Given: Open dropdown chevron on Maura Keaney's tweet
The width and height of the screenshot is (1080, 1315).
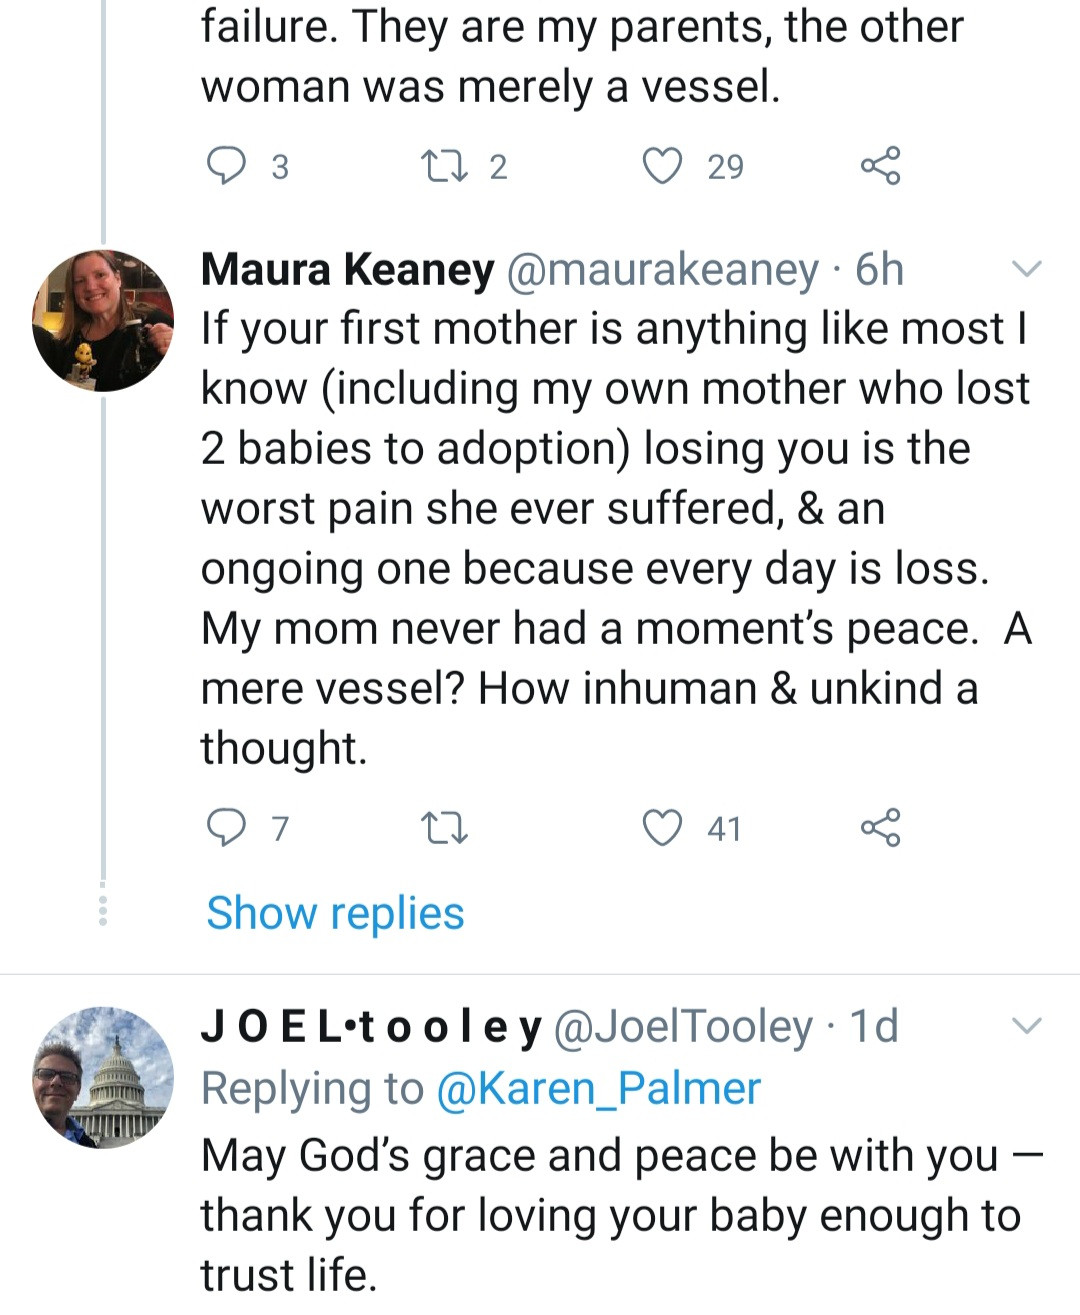Looking at the screenshot, I should coord(1027,269).
